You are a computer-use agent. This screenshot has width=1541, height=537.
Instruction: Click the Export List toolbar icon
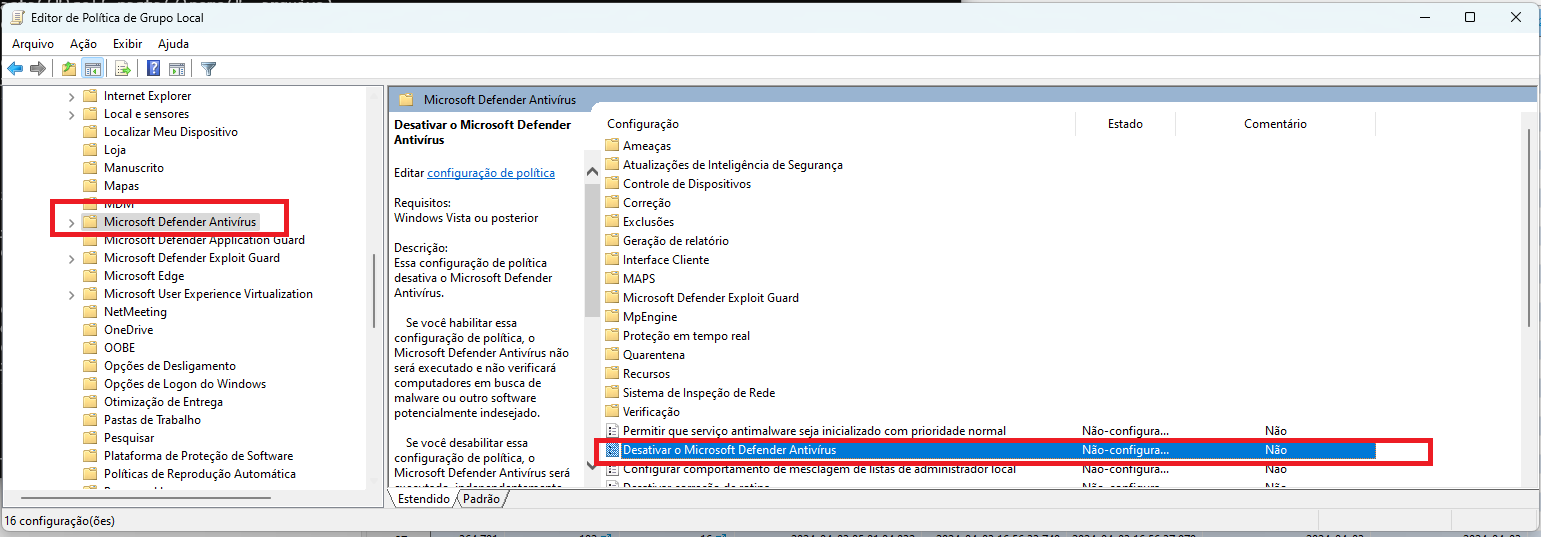pyautogui.click(x=123, y=69)
